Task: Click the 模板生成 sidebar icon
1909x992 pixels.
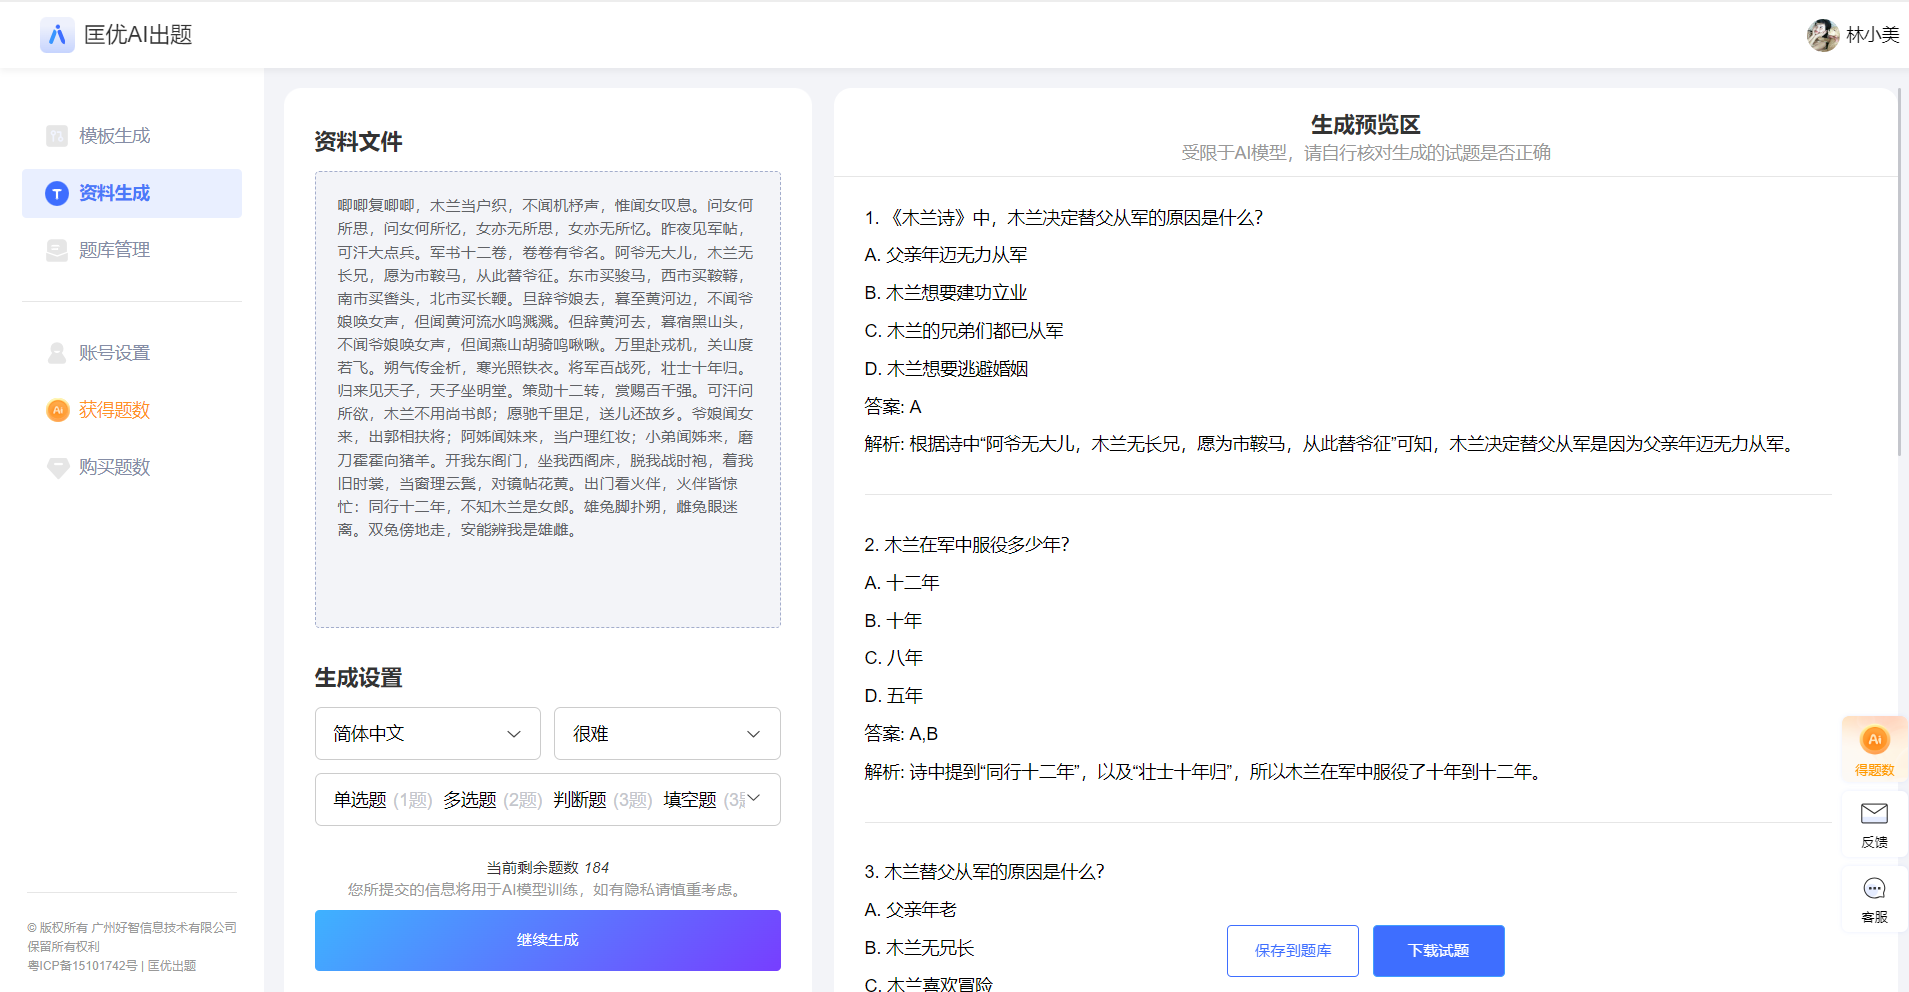Action: [57, 136]
